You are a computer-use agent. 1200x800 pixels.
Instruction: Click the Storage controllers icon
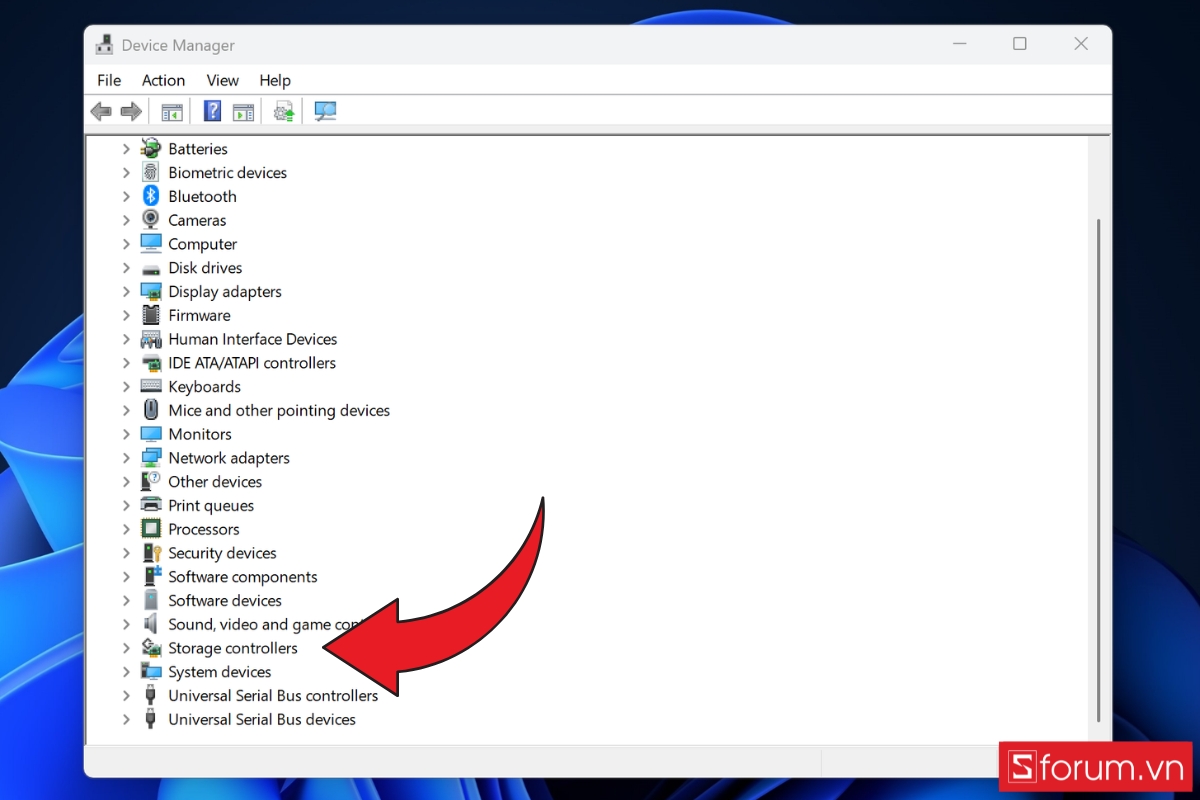point(151,648)
